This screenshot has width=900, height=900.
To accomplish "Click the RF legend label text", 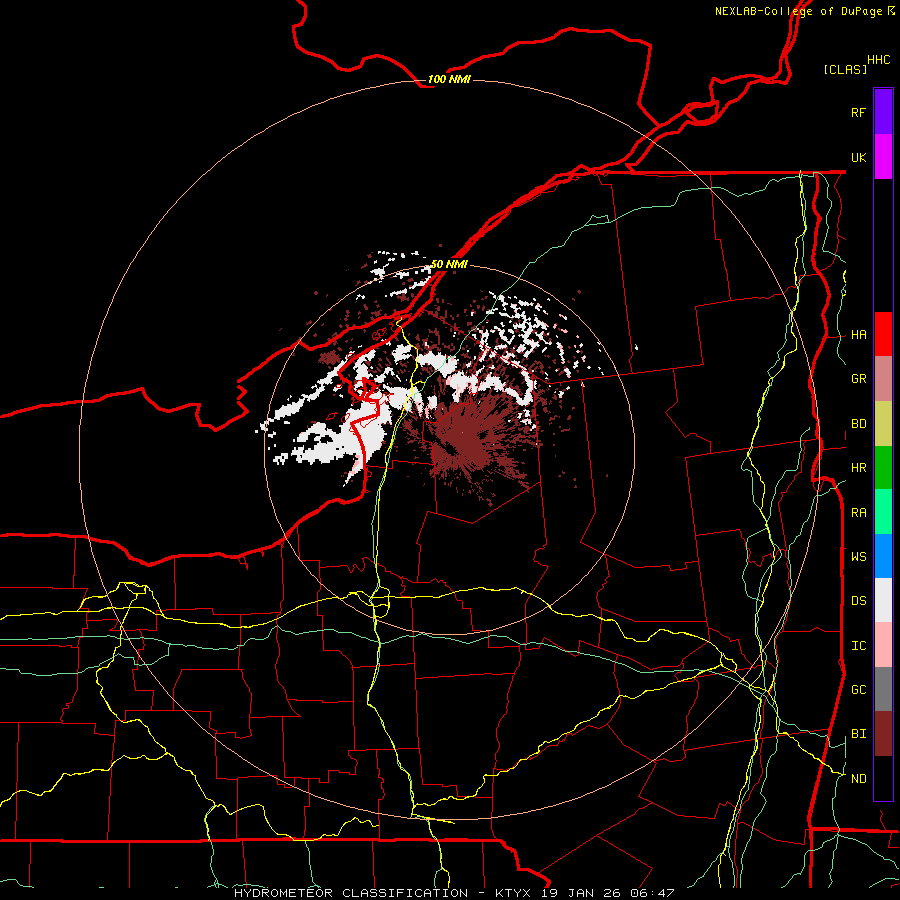I will coord(859,112).
